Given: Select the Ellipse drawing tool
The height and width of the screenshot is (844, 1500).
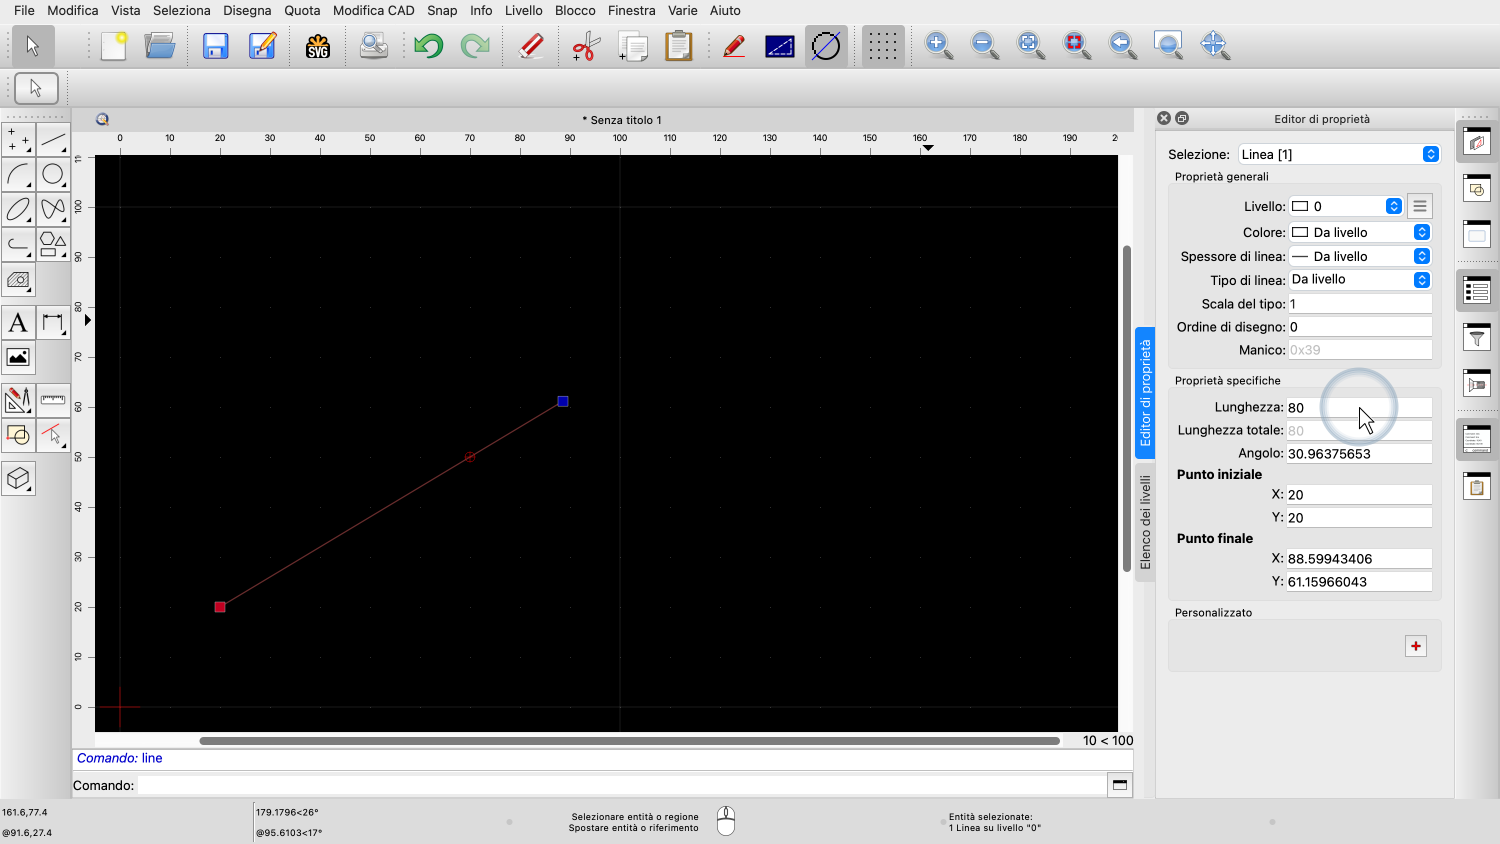Looking at the screenshot, I should [x=18, y=210].
